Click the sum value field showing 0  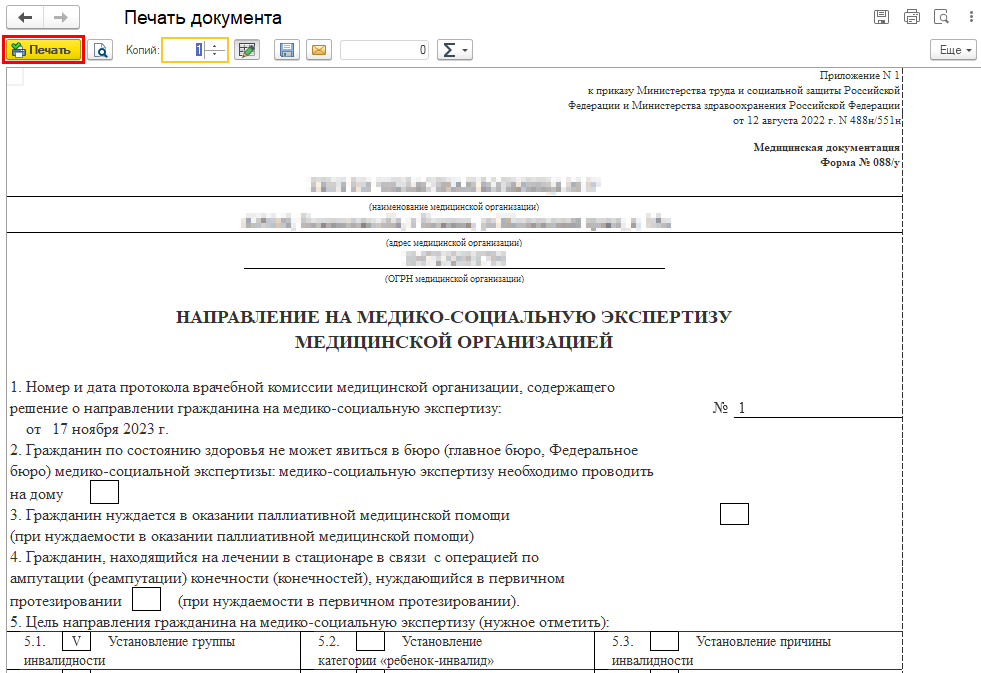(385, 50)
